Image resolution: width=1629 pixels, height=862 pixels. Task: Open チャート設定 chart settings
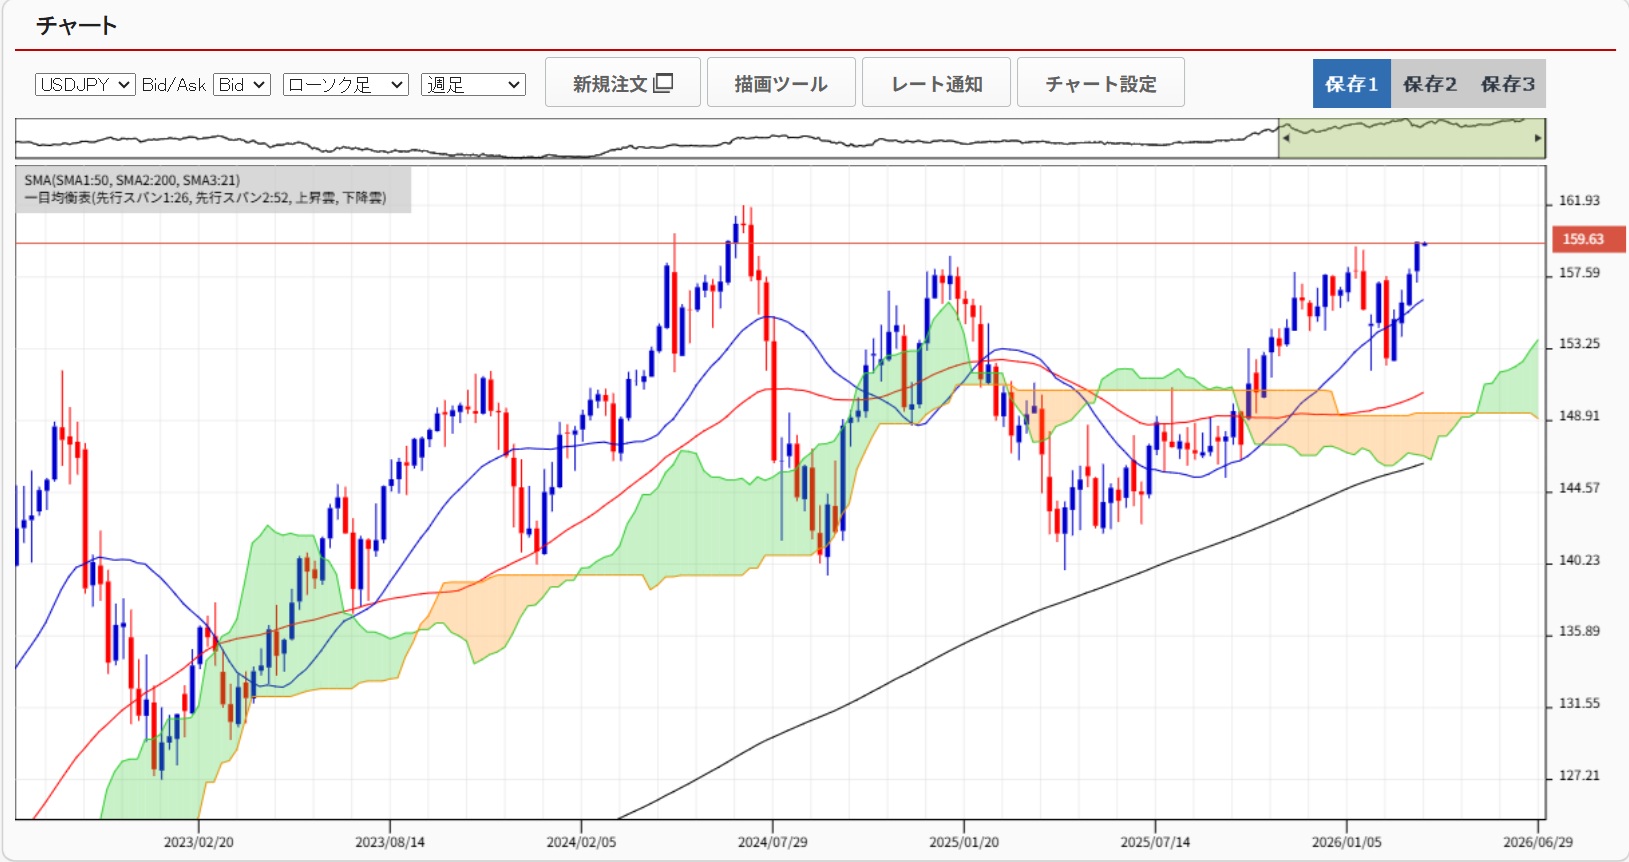[1100, 83]
